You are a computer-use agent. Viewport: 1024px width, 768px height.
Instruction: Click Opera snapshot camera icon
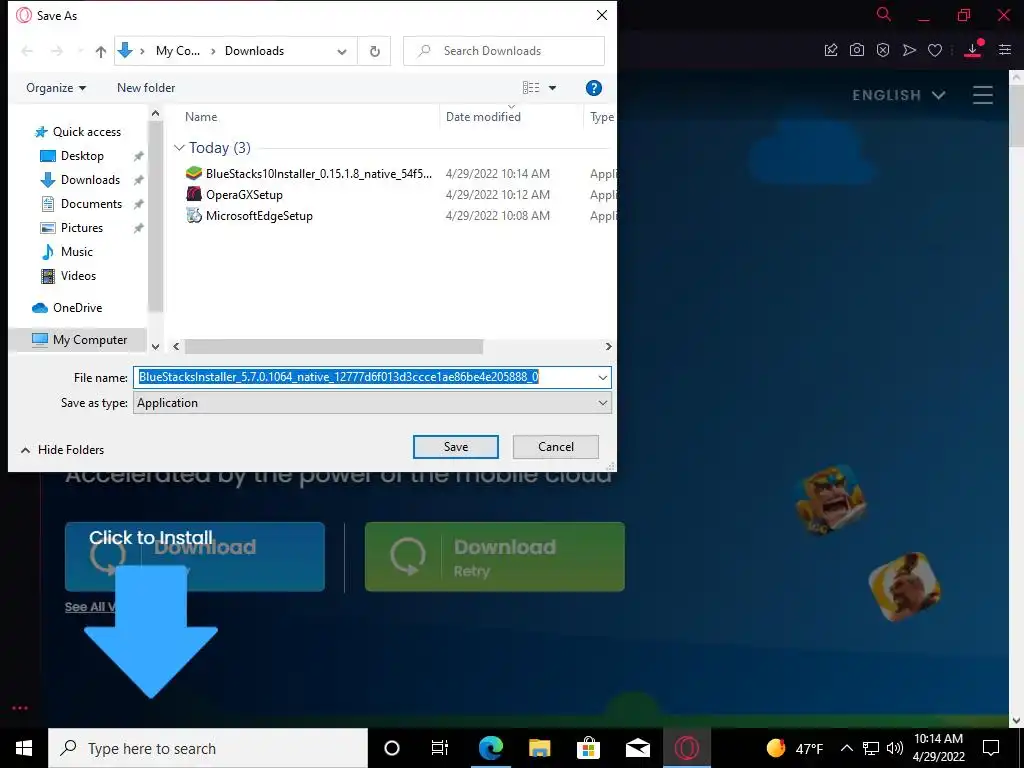click(x=857, y=50)
